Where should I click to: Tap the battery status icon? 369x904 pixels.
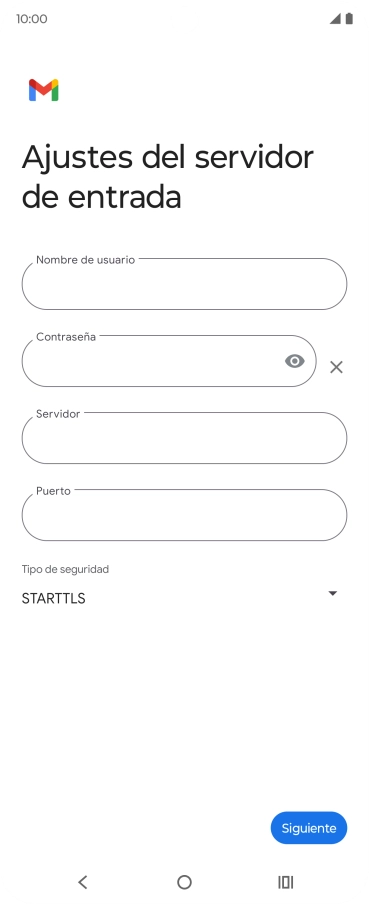(349, 18)
